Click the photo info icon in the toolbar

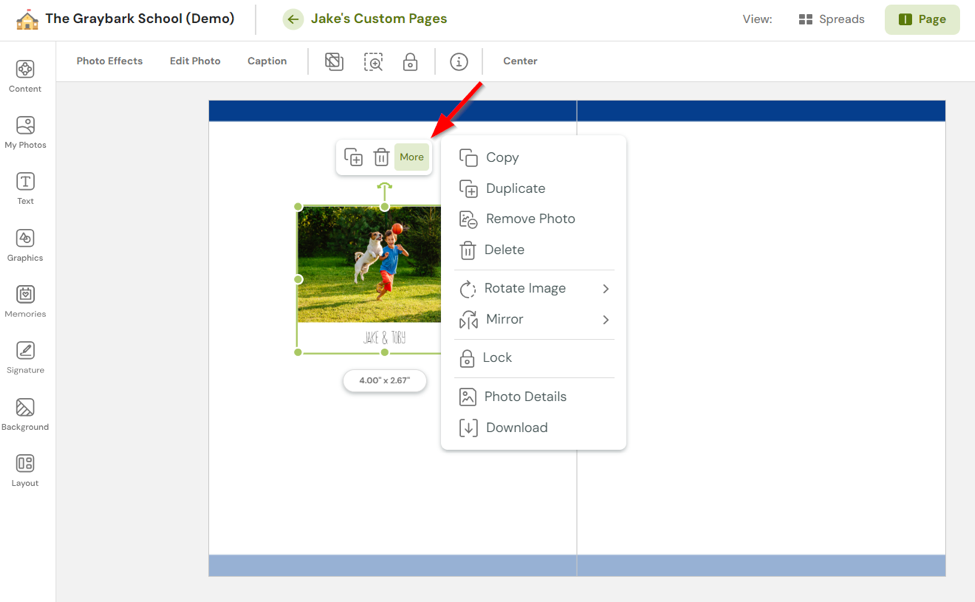point(458,61)
